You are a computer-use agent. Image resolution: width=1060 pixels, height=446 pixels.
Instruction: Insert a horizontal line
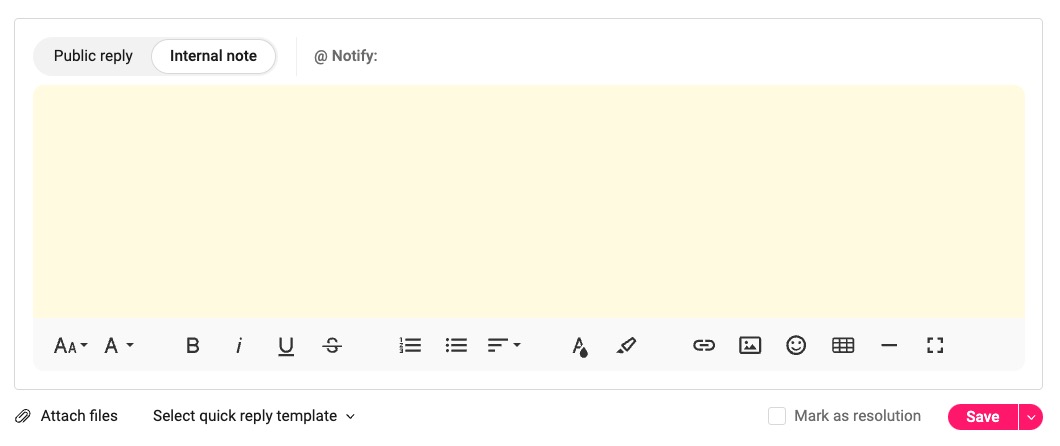click(x=889, y=345)
